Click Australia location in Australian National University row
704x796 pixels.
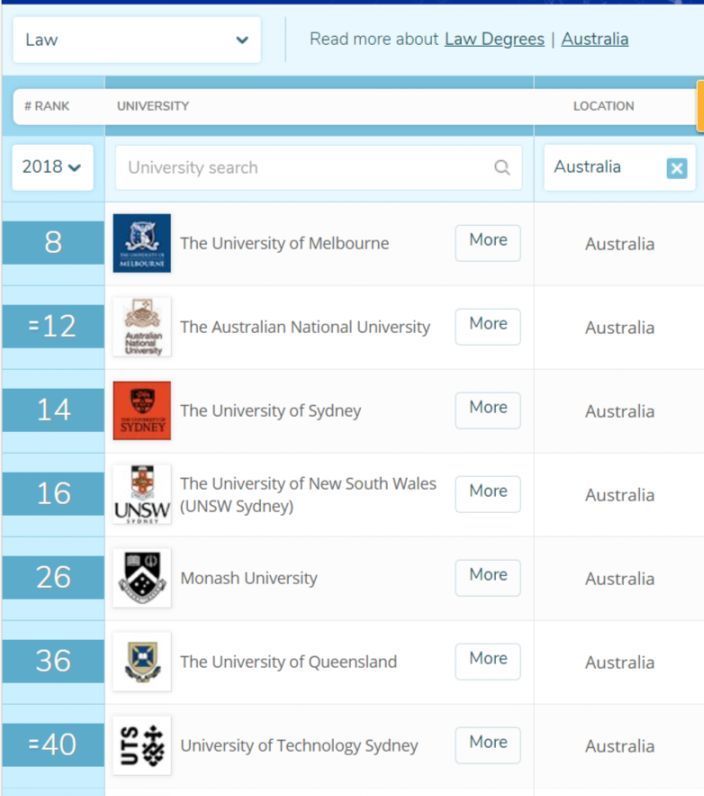click(x=620, y=328)
